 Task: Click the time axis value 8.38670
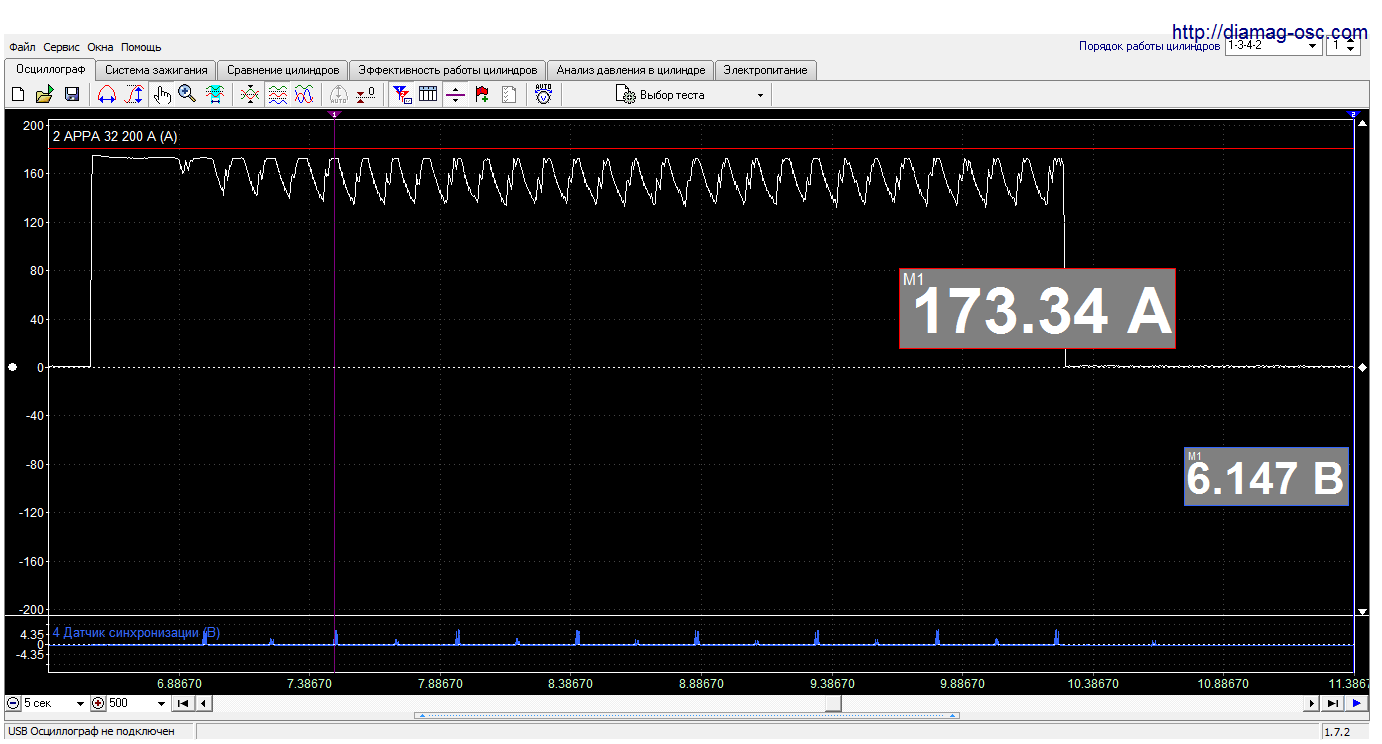coord(570,684)
